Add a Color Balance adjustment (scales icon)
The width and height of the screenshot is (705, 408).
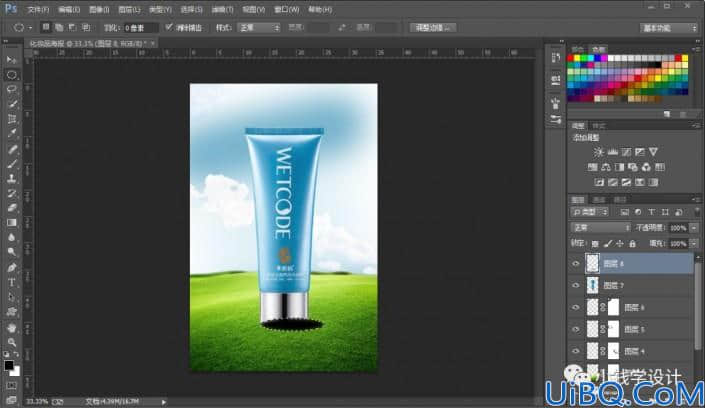pyautogui.click(x=606, y=167)
